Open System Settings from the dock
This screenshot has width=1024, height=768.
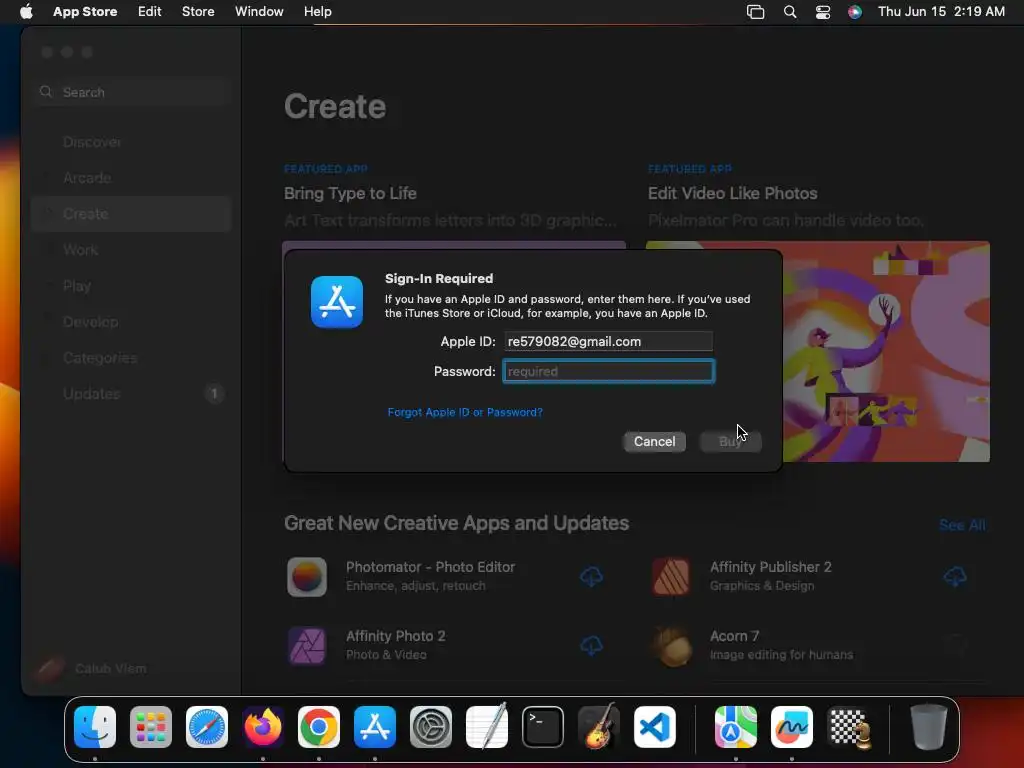click(431, 727)
